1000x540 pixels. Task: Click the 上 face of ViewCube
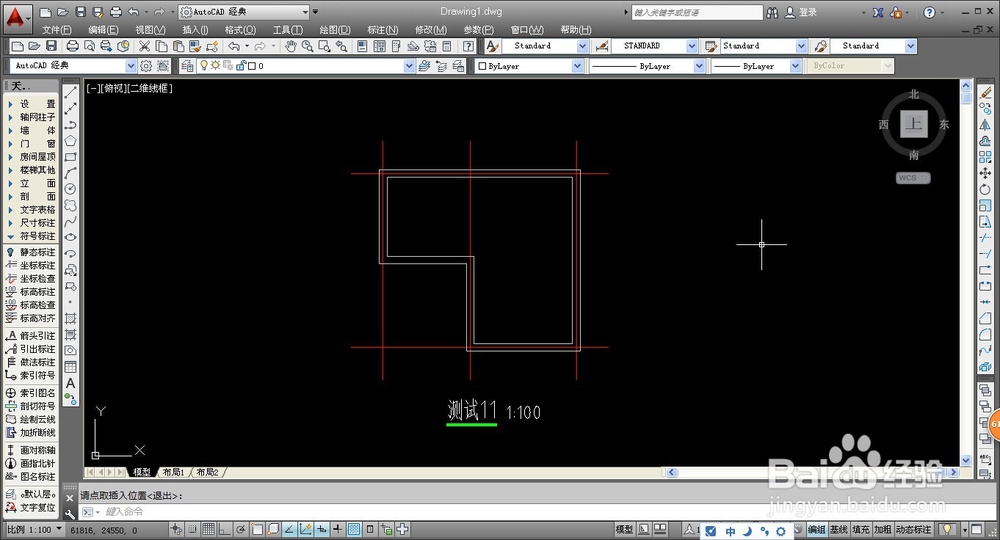coord(914,124)
